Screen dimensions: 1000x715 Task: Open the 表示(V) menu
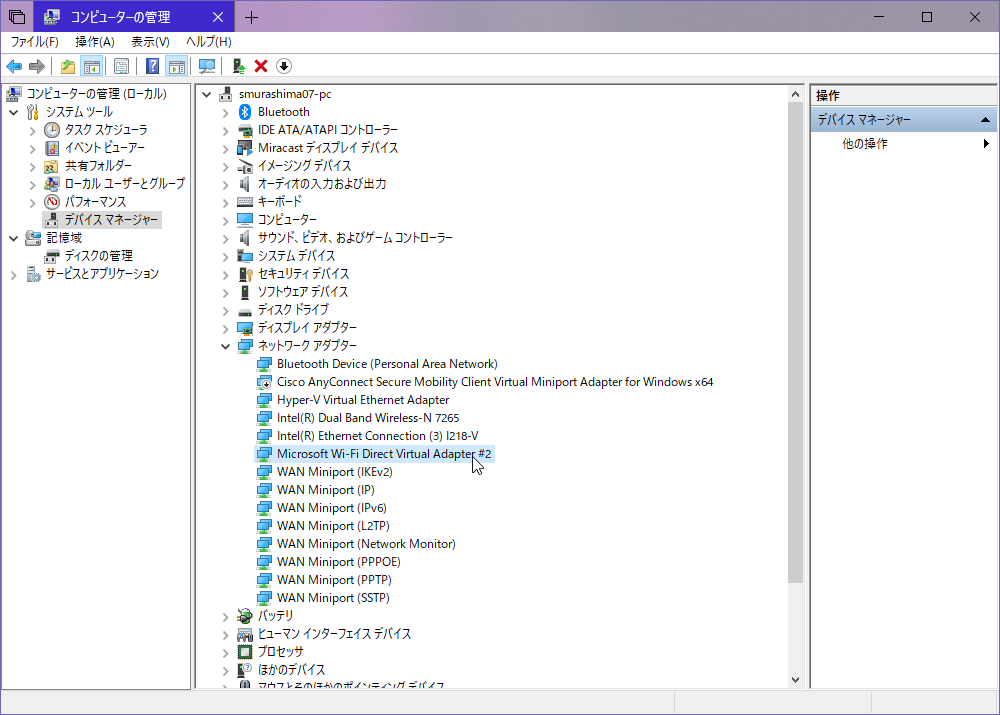coord(150,41)
